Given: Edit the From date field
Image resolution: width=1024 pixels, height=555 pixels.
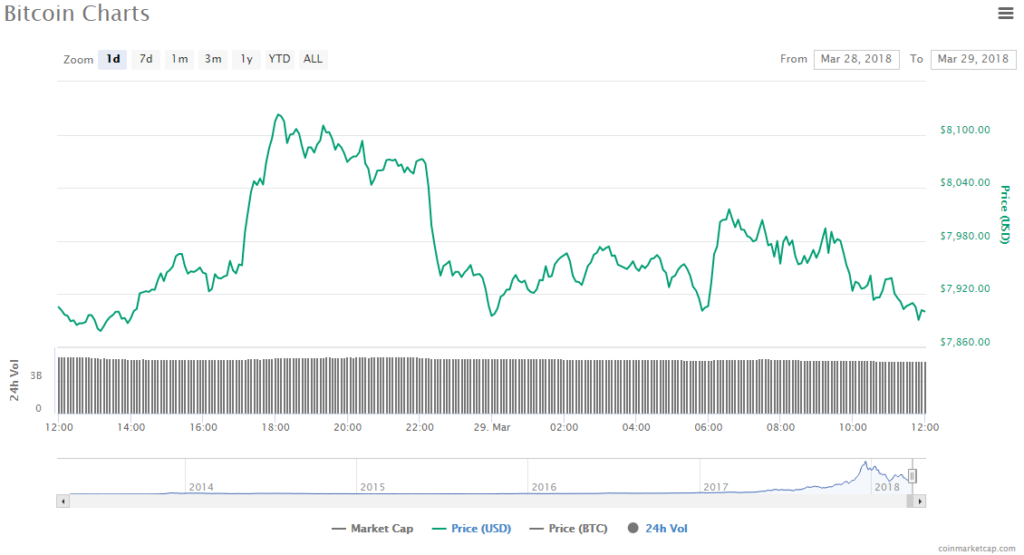Looking at the screenshot, I should [856, 59].
